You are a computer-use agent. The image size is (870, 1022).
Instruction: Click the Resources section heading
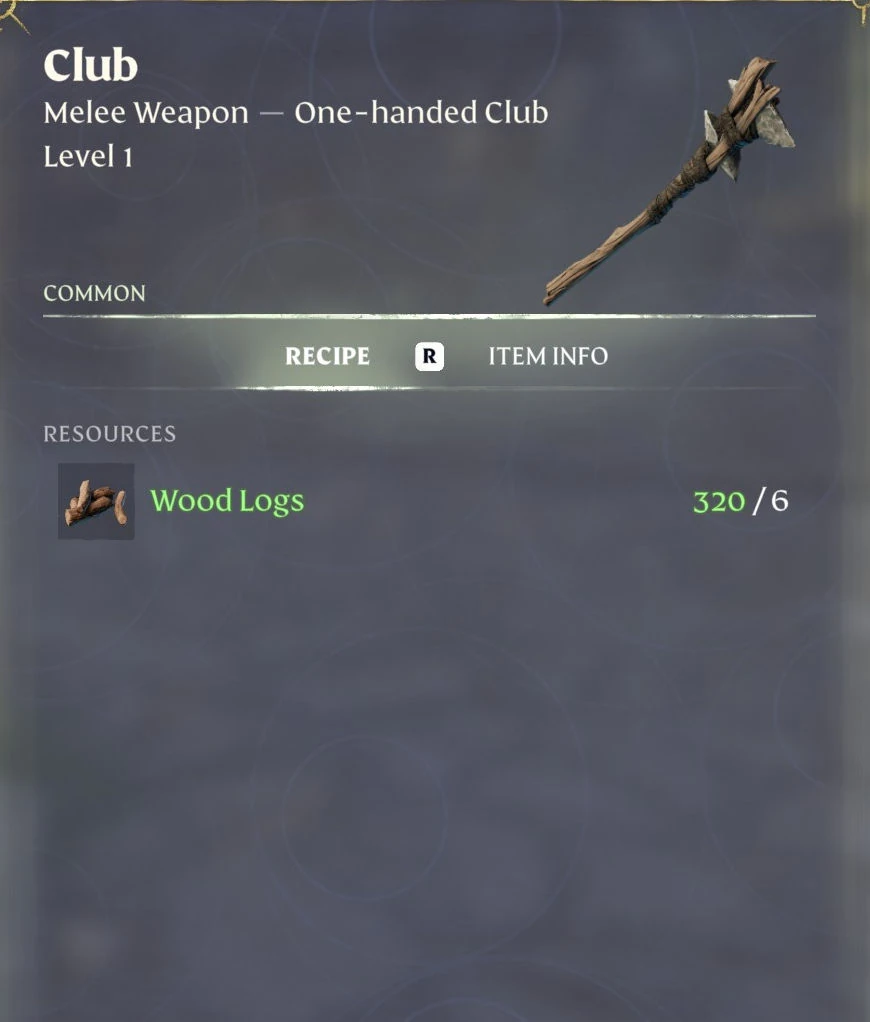pyautogui.click(x=109, y=434)
